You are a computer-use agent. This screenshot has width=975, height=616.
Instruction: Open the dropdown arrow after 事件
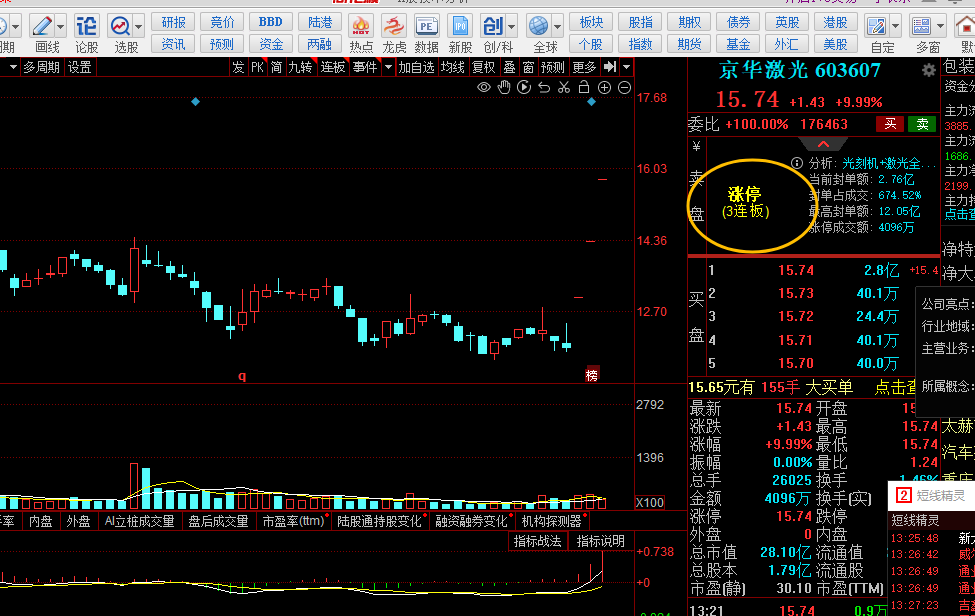pyautogui.click(x=389, y=67)
